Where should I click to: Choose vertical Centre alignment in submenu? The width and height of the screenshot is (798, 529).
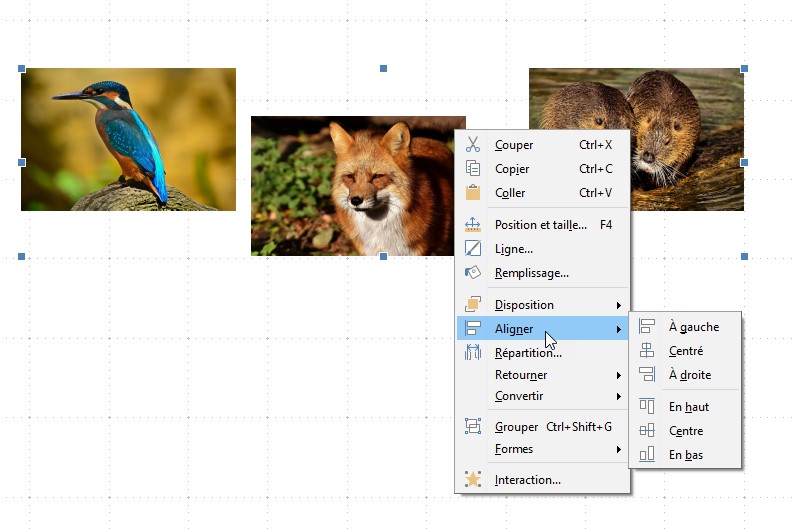(685, 431)
